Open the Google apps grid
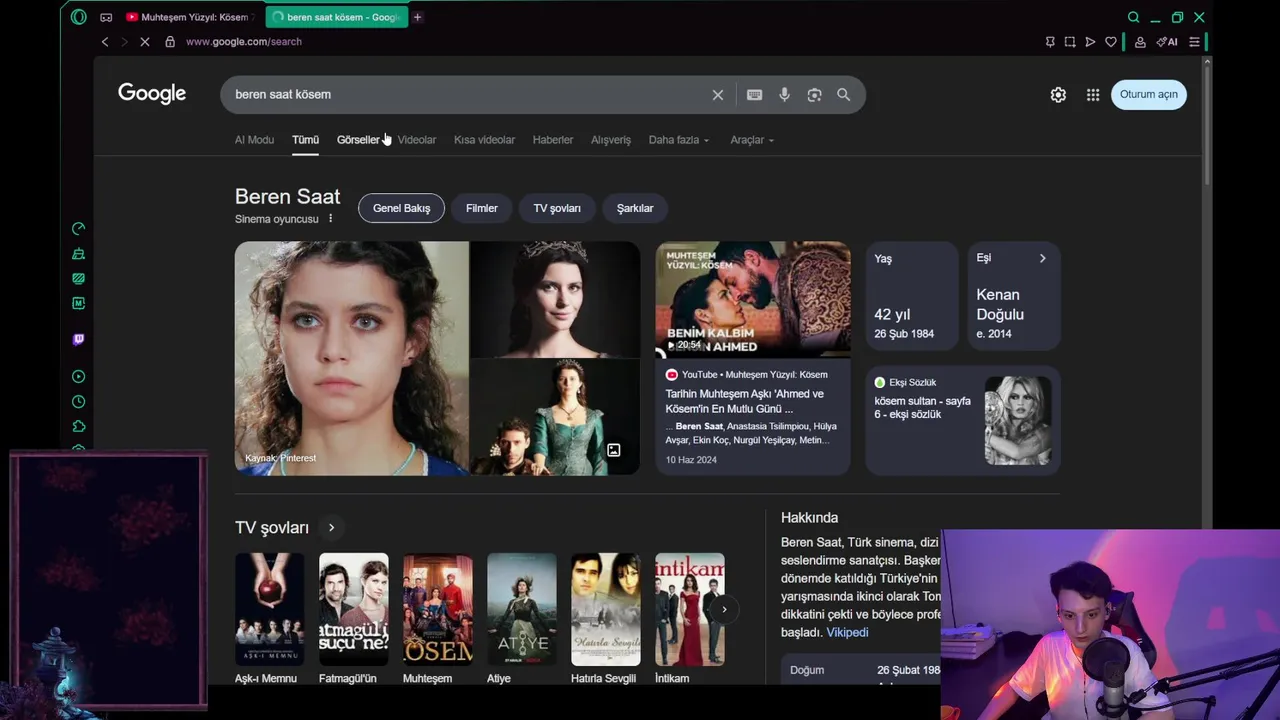This screenshot has height=720, width=1280. pos(1093,95)
